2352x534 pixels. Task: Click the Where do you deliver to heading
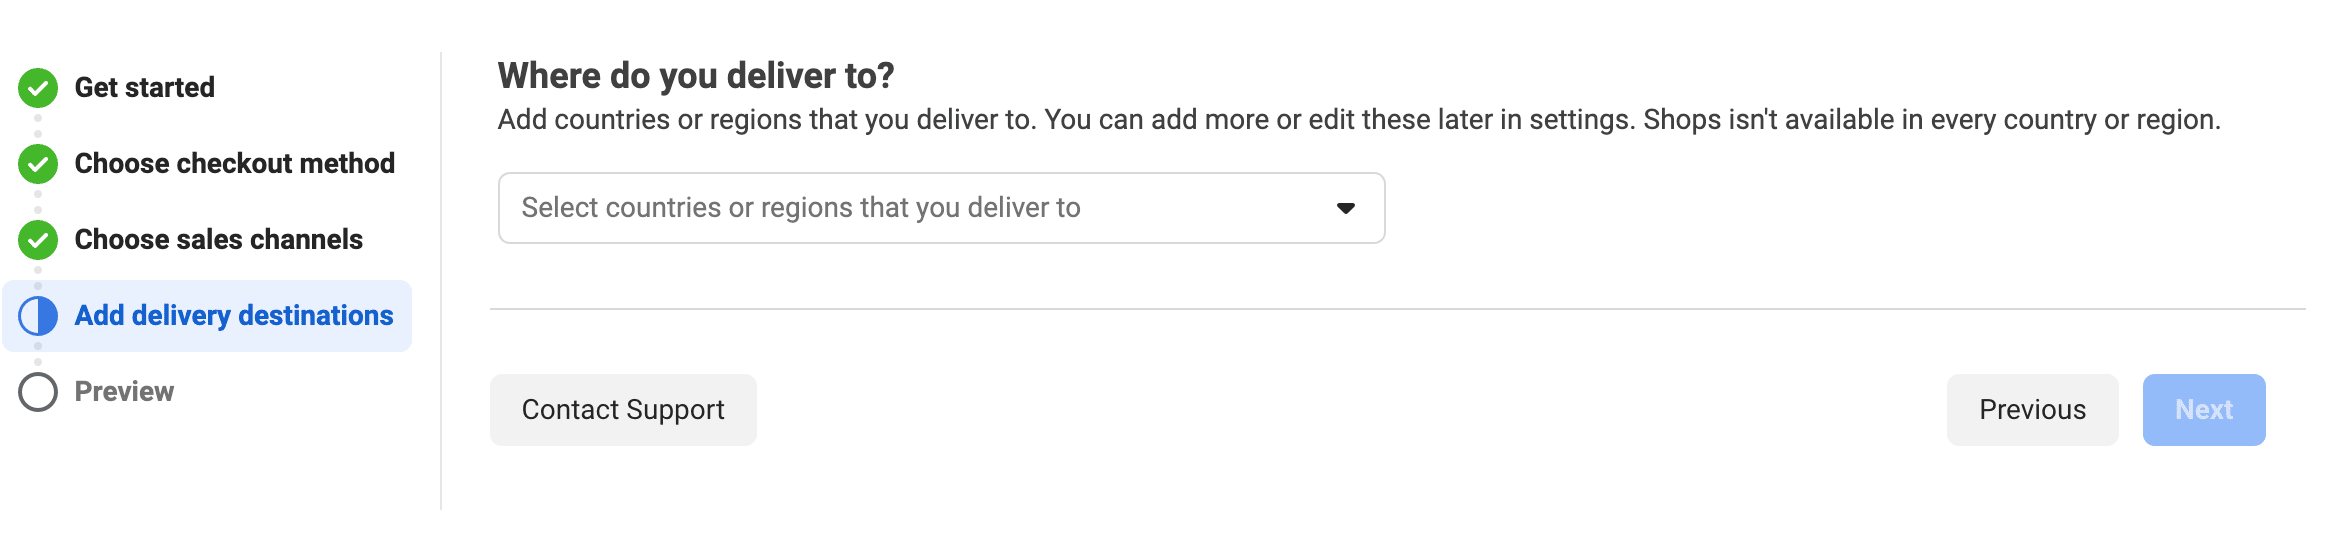coord(696,76)
